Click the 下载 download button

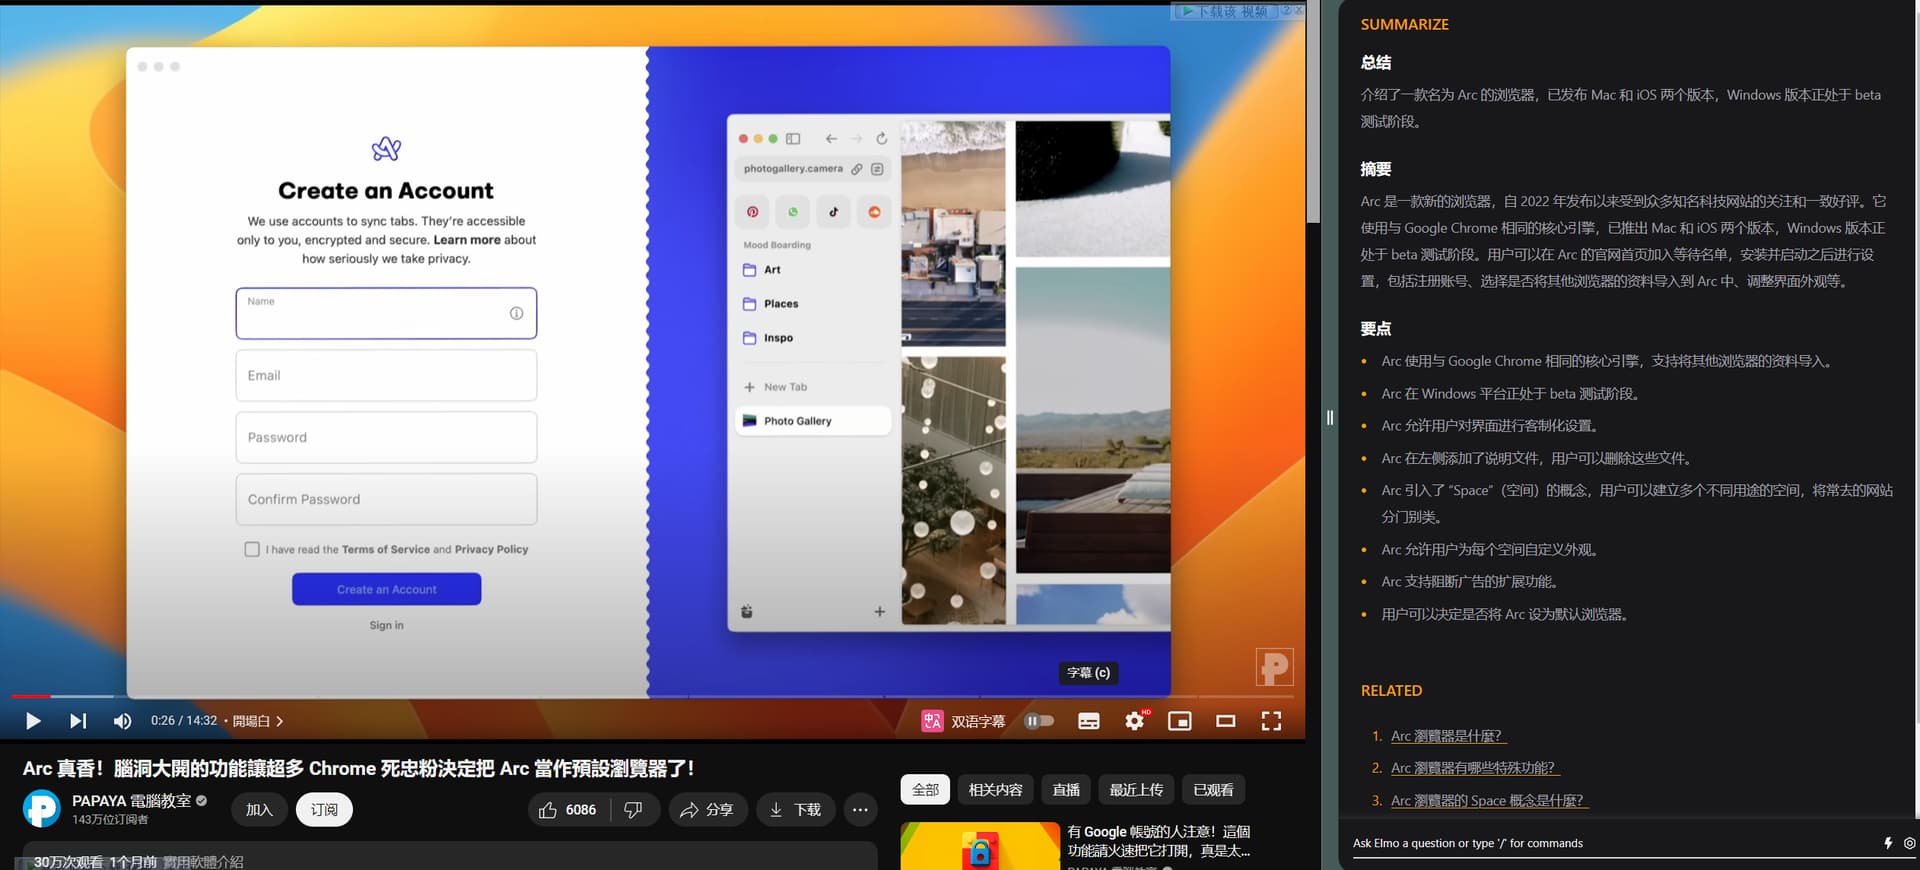(796, 810)
